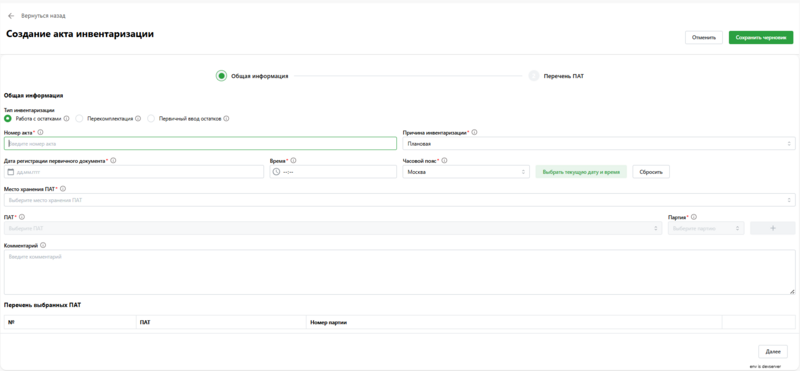Focus the Время input field
The height and width of the screenshot is (371, 800).
tap(333, 172)
